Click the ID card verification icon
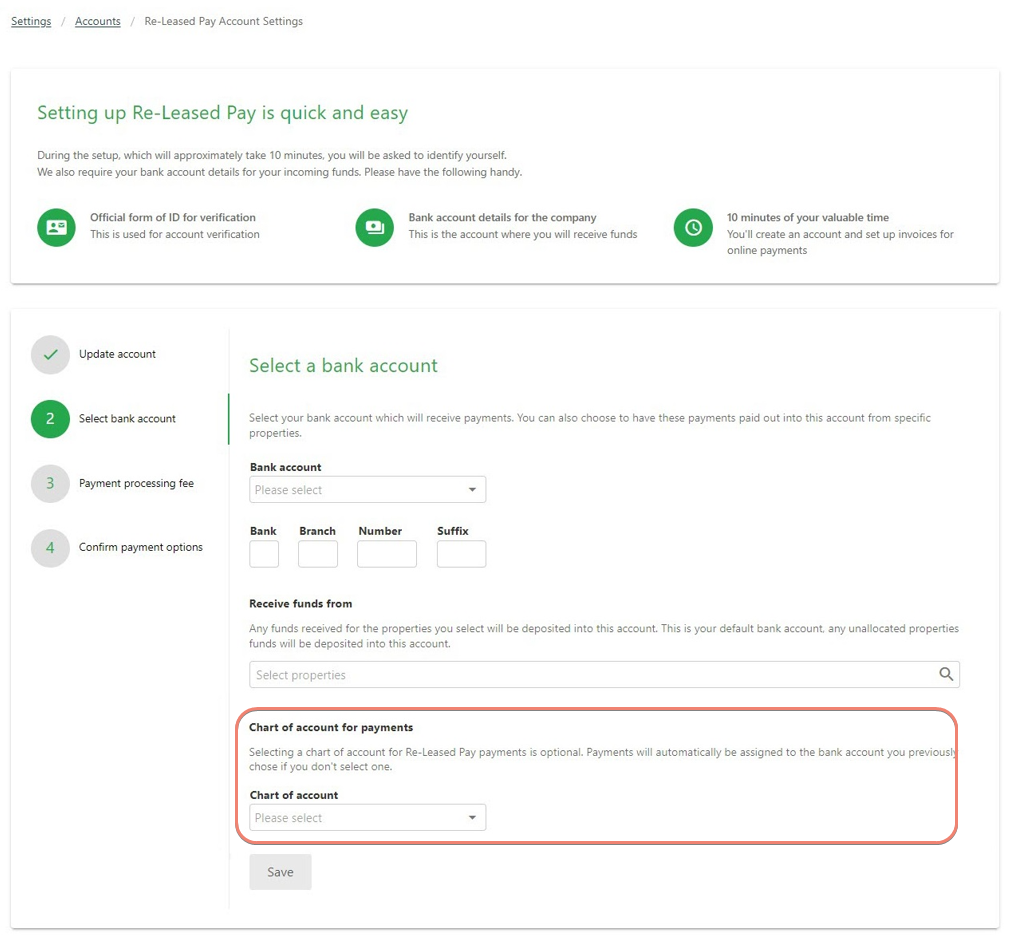The width and height of the screenshot is (1010, 939). [56, 227]
